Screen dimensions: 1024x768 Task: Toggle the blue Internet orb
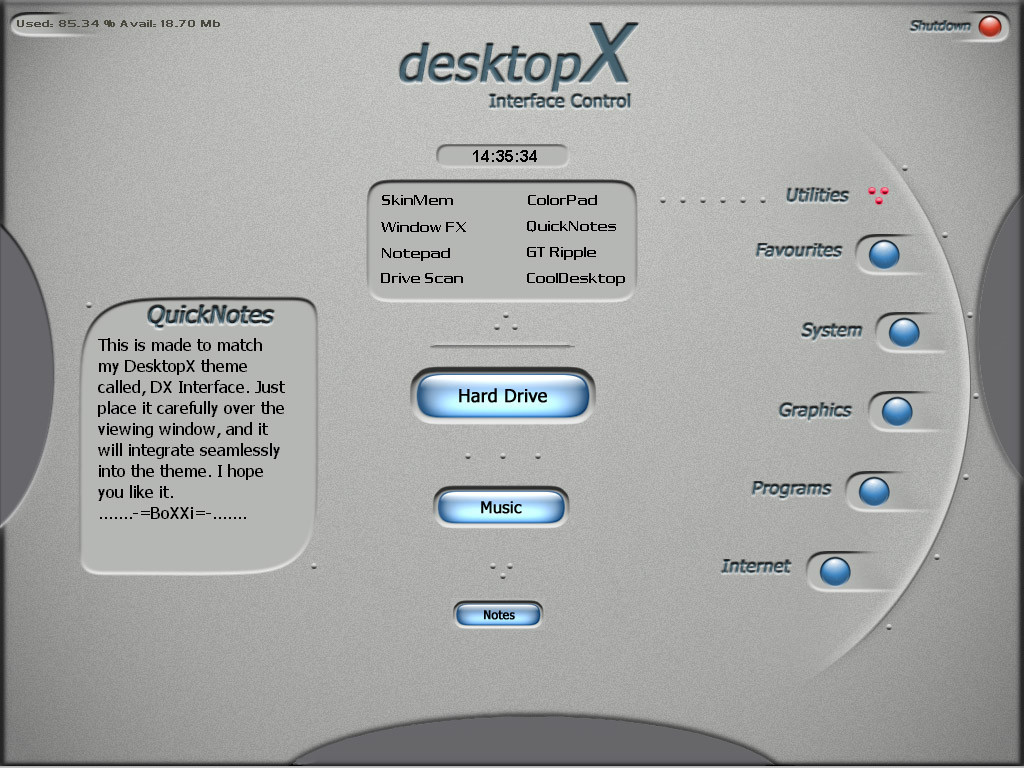pos(835,571)
